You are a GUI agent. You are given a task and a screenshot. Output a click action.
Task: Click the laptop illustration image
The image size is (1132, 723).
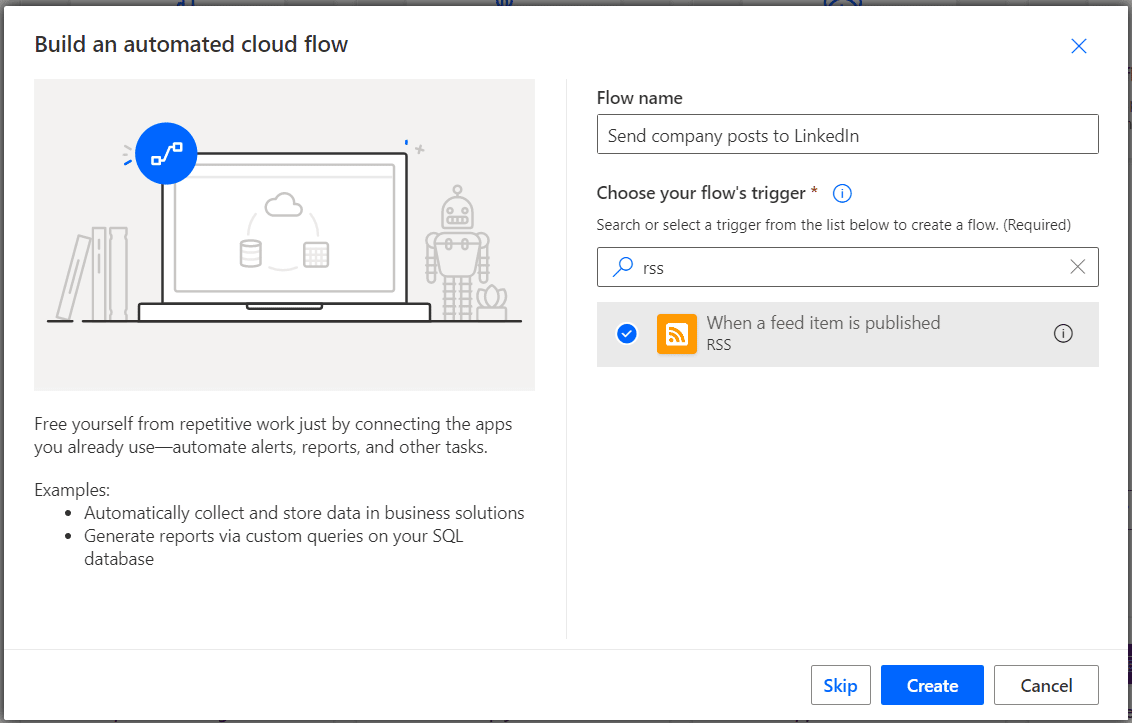(x=284, y=235)
